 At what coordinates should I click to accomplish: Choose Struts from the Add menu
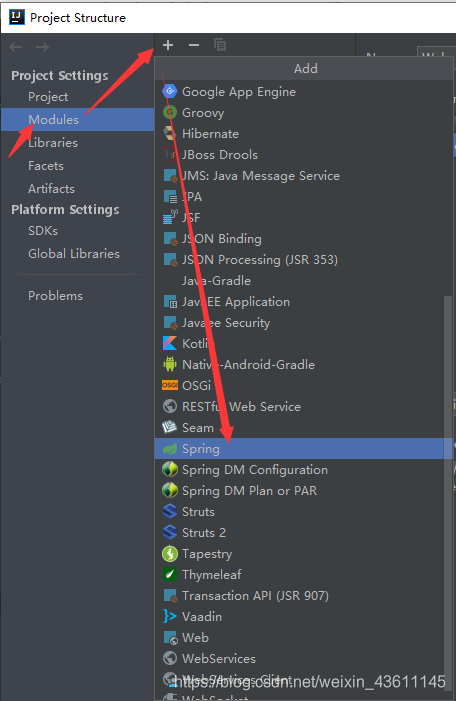[198, 511]
